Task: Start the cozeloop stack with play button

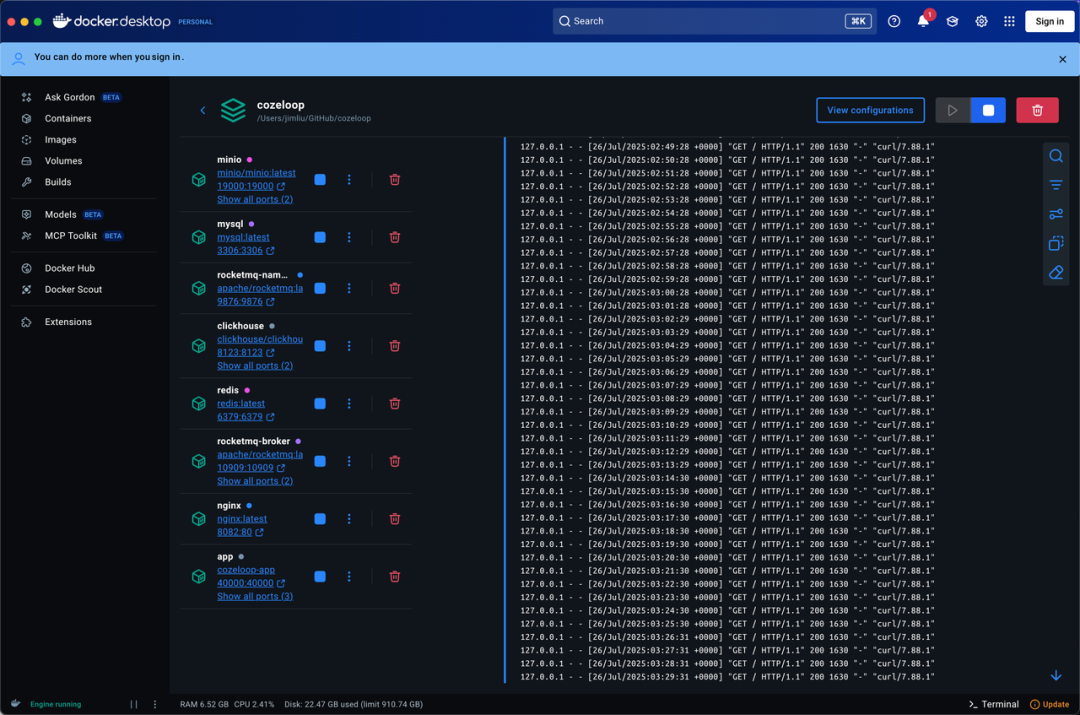Action: coord(953,110)
